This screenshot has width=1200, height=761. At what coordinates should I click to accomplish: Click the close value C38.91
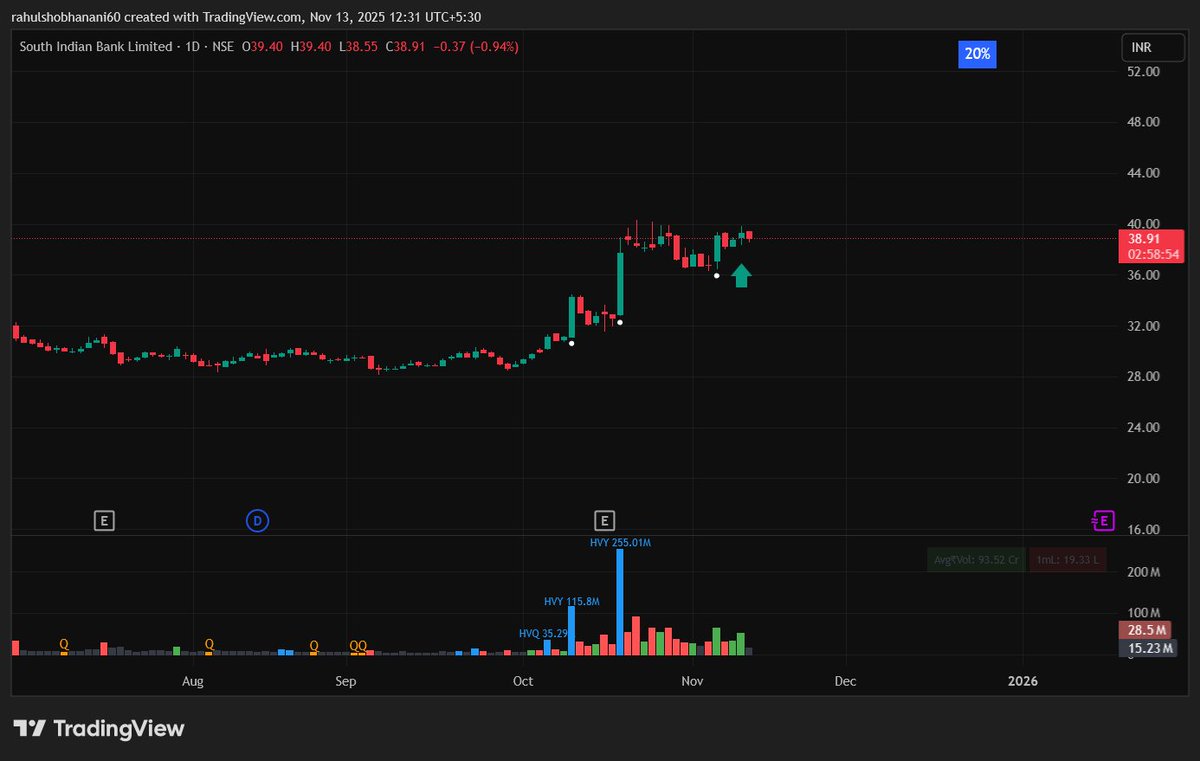tap(406, 46)
